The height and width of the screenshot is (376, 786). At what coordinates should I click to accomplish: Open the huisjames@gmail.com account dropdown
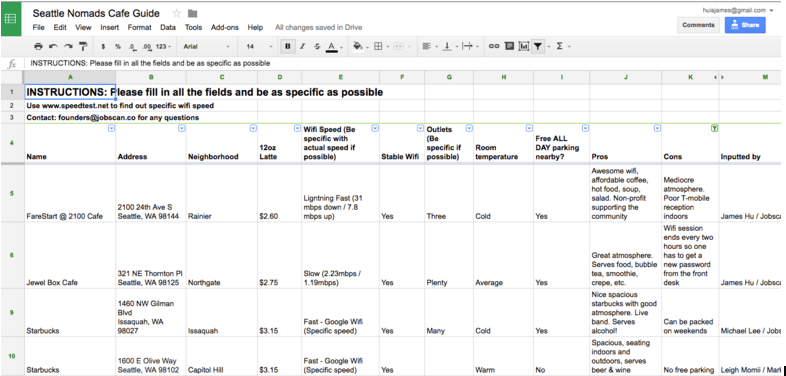pyautogui.click(x=738, y=10)
